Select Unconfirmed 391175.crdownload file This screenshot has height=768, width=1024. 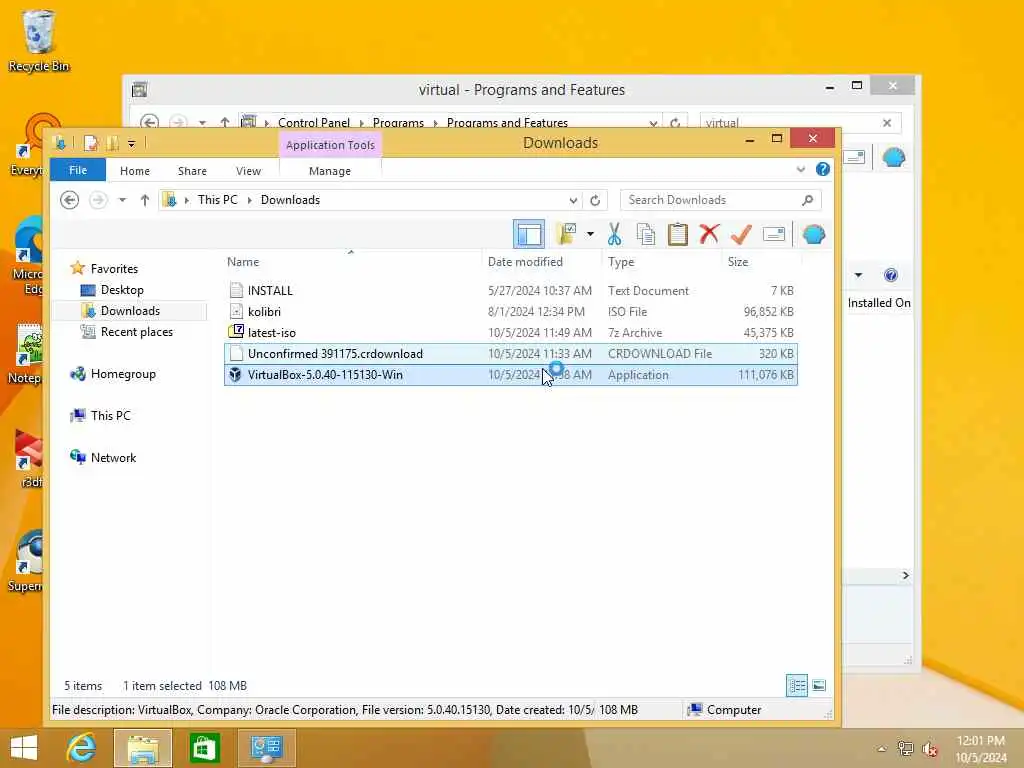[x=511, y=354]
